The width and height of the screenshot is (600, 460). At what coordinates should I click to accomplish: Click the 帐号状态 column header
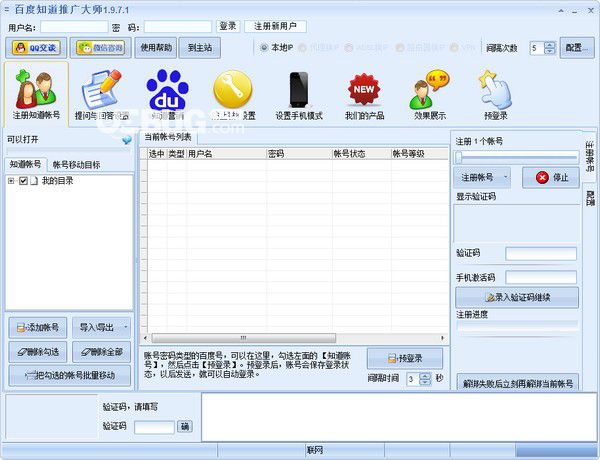pos(362,154)
